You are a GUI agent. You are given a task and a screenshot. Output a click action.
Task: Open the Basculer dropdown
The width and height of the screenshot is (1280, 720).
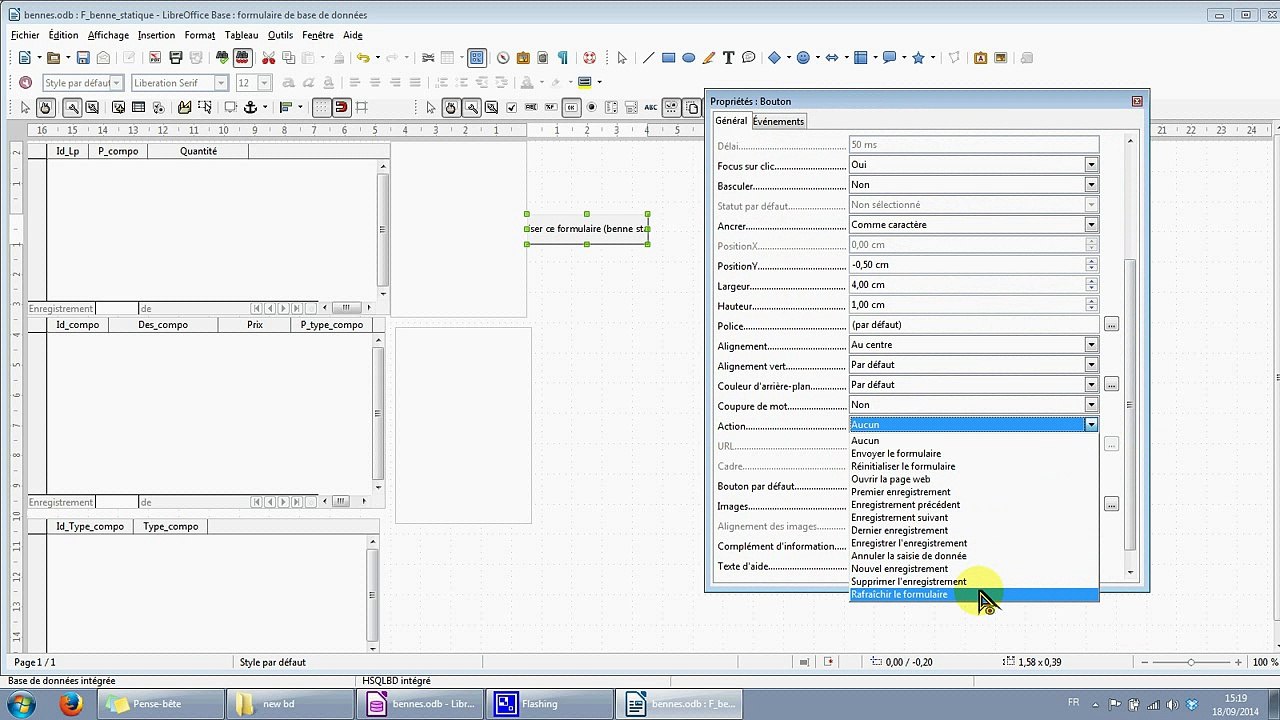point(1091,185)
